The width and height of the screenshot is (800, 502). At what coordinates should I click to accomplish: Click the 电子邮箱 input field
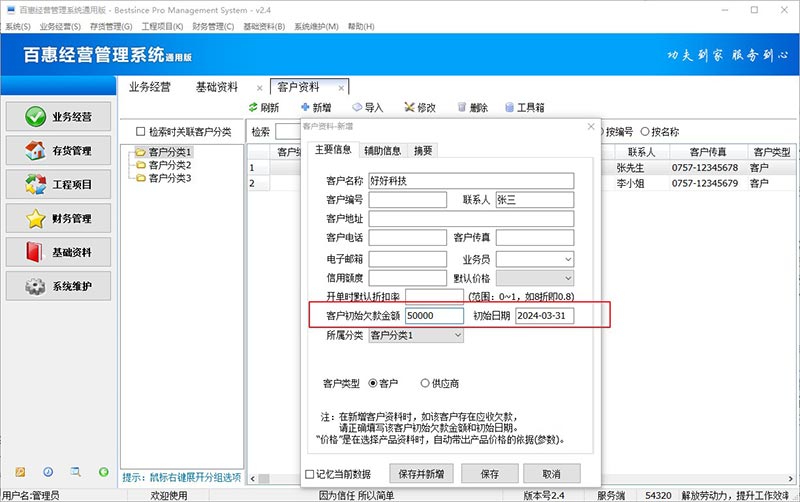click(x=408, y=259)
